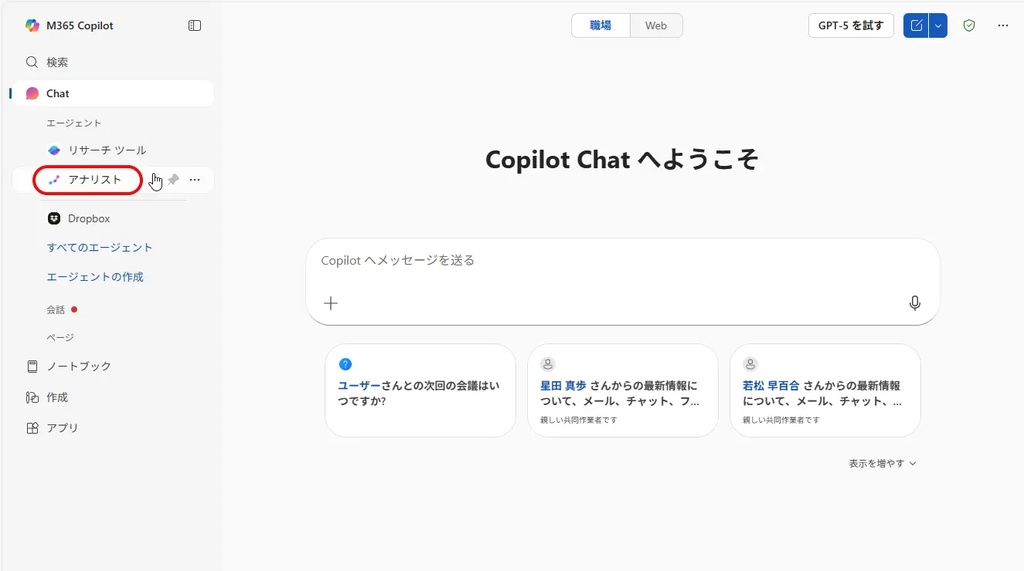Click the Copilot message input field
Screen dimensions: 1024x571
pyautogui.click(x=620, y=260)
